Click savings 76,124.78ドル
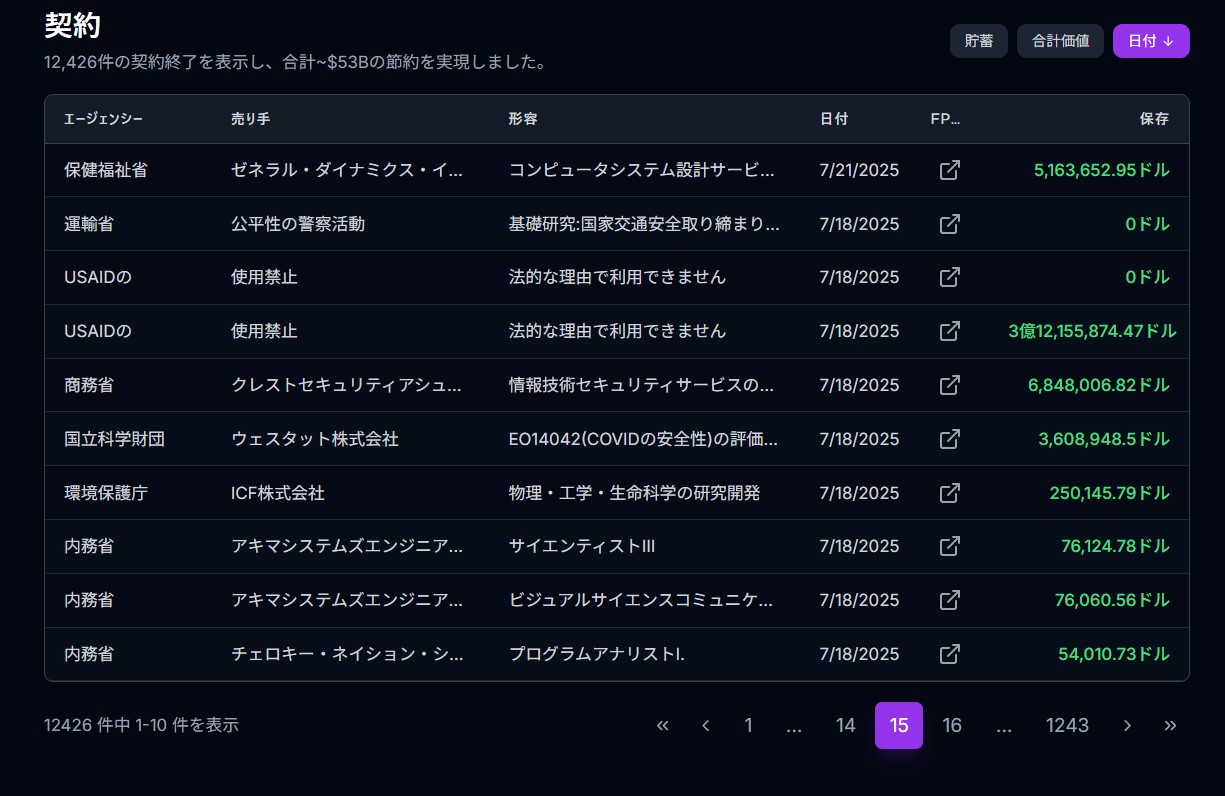 (x=1116, y=546)
